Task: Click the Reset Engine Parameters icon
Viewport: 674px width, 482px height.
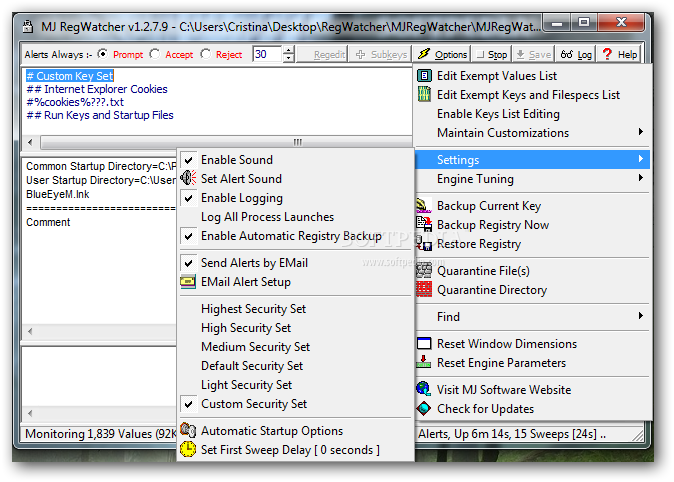Action: (424, 362)
